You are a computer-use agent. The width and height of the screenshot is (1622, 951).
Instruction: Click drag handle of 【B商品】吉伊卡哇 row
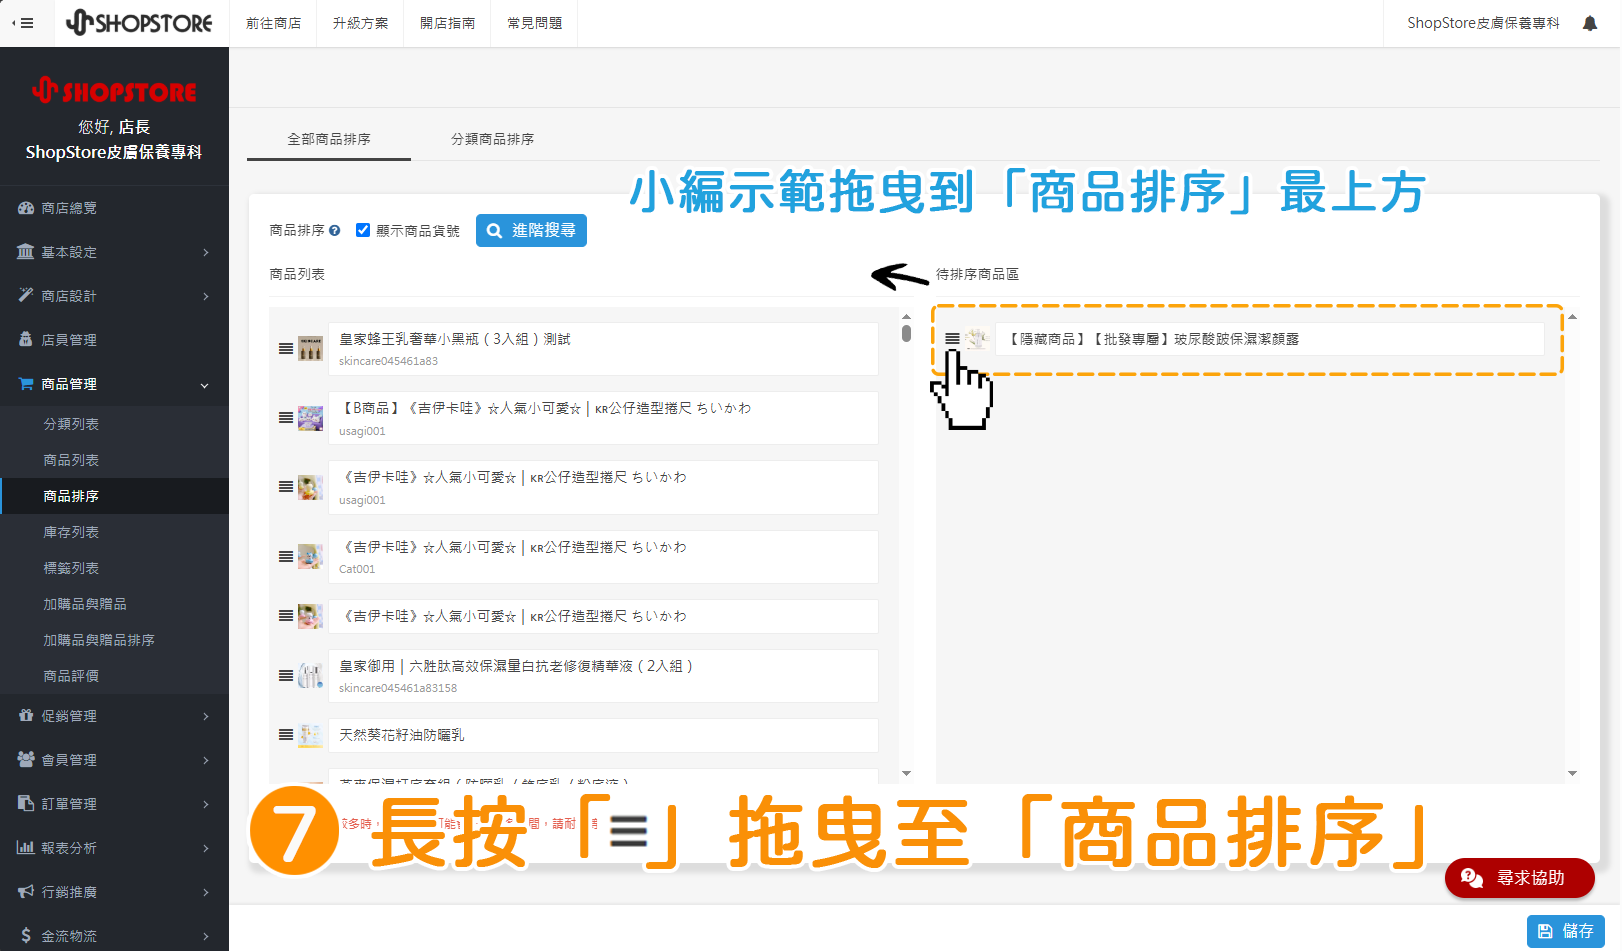(x=286, y=418)
